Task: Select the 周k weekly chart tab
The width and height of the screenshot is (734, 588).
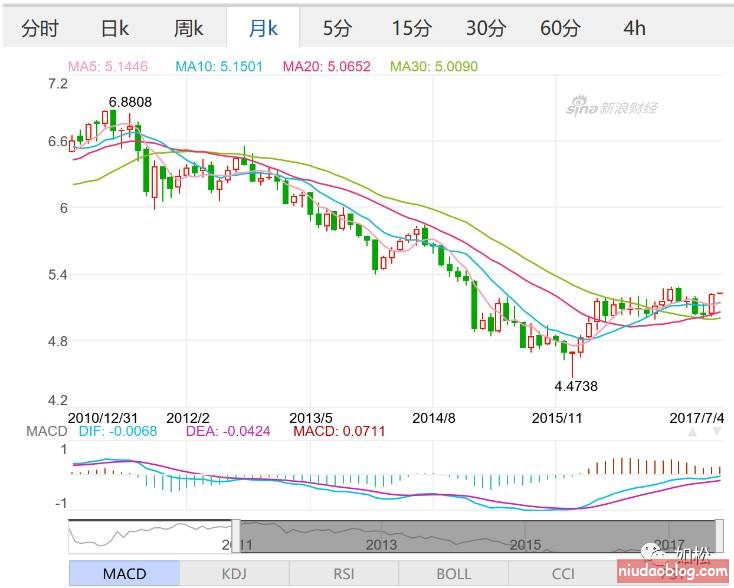Action: tap(189, 29)
